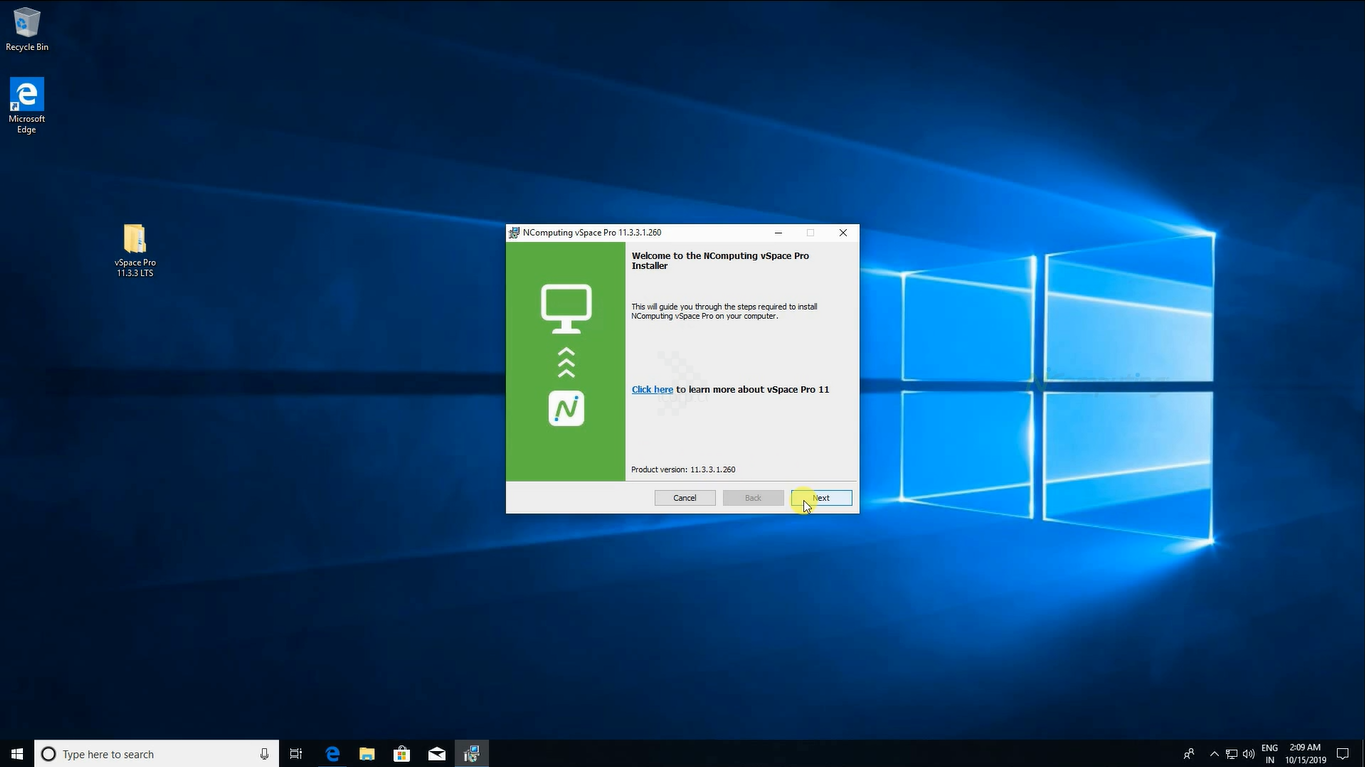Click the Next button in installer
1365x767 pixels.
[821, 498]
